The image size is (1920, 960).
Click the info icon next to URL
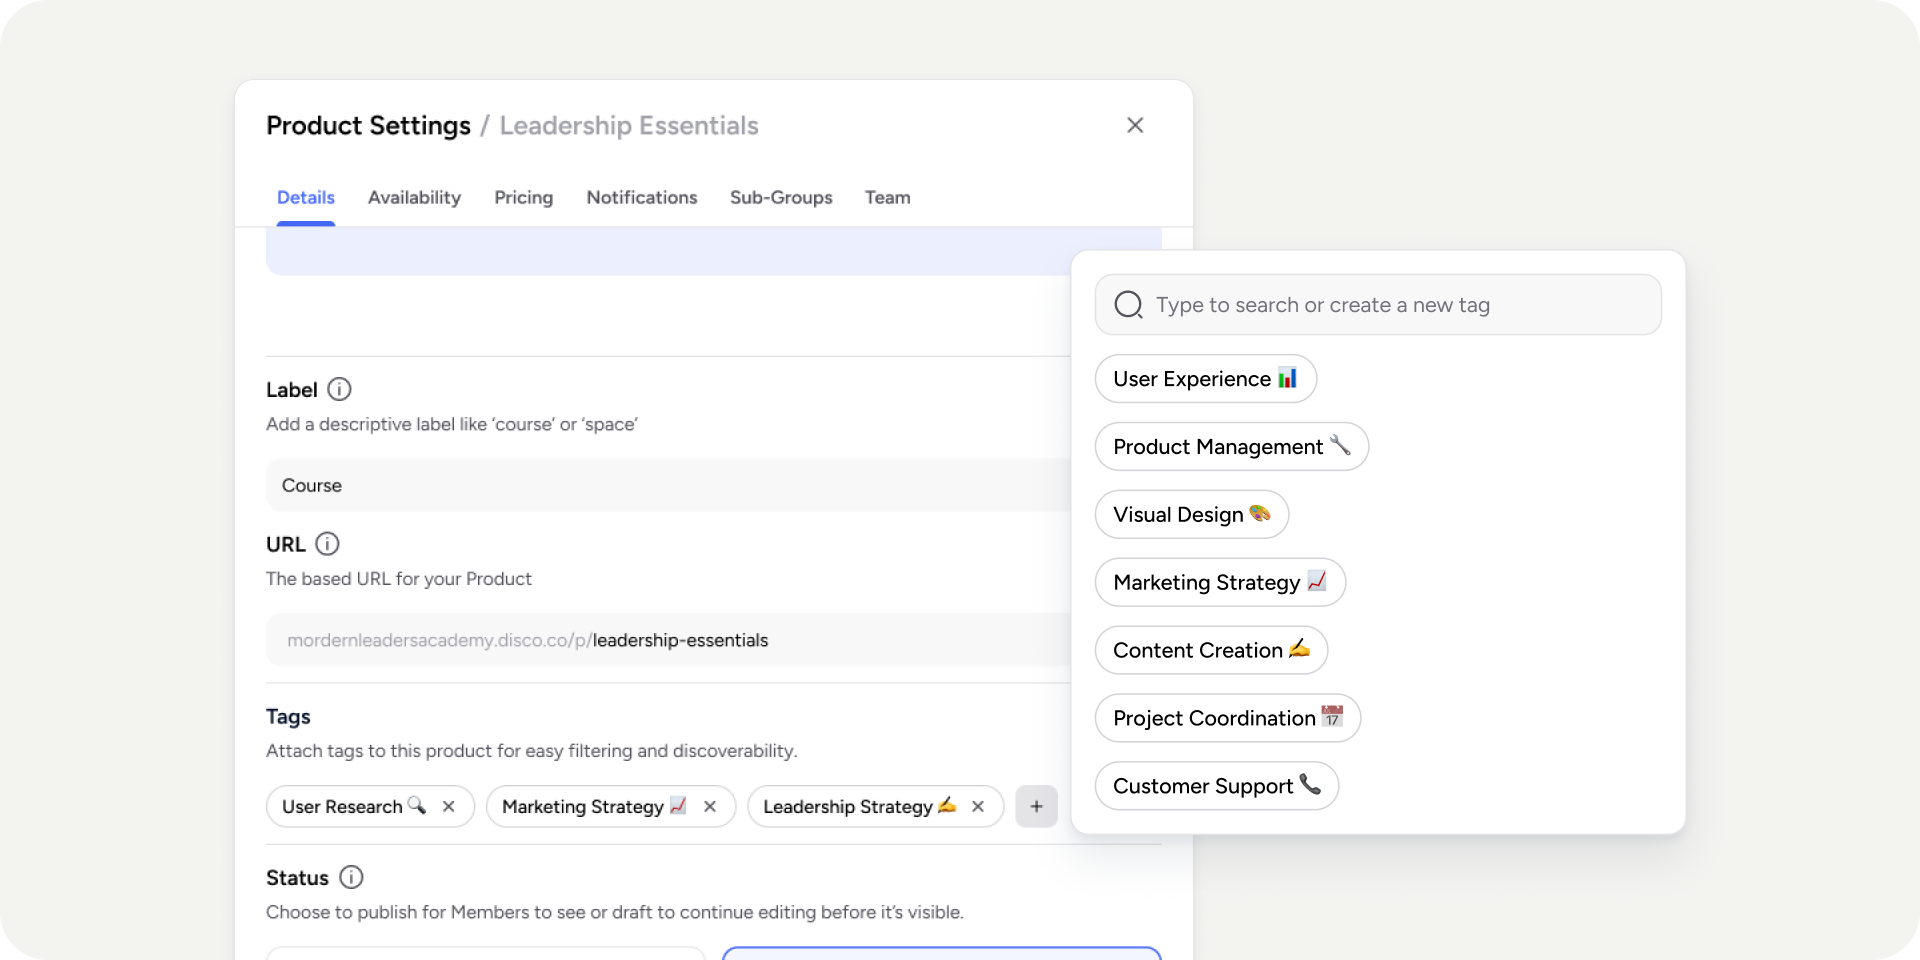coord(327,544)
